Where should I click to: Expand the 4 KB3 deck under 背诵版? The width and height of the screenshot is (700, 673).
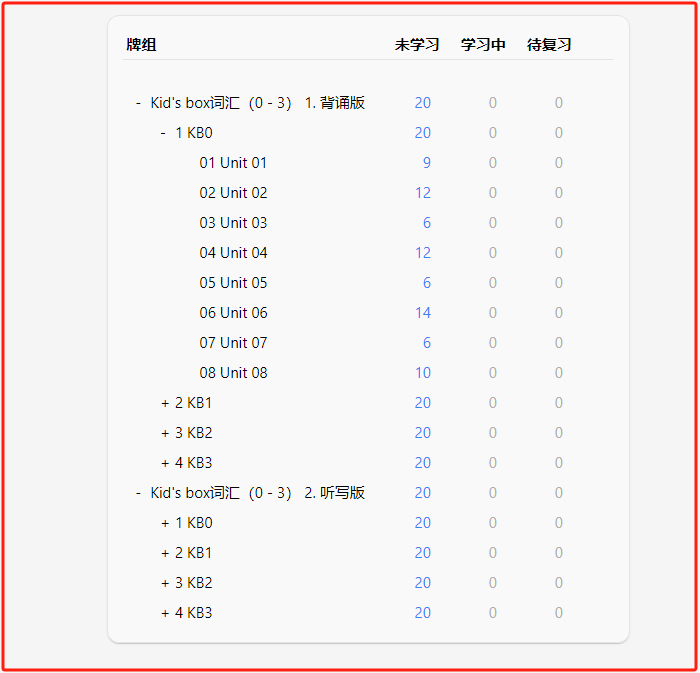[x=165, y=463]
